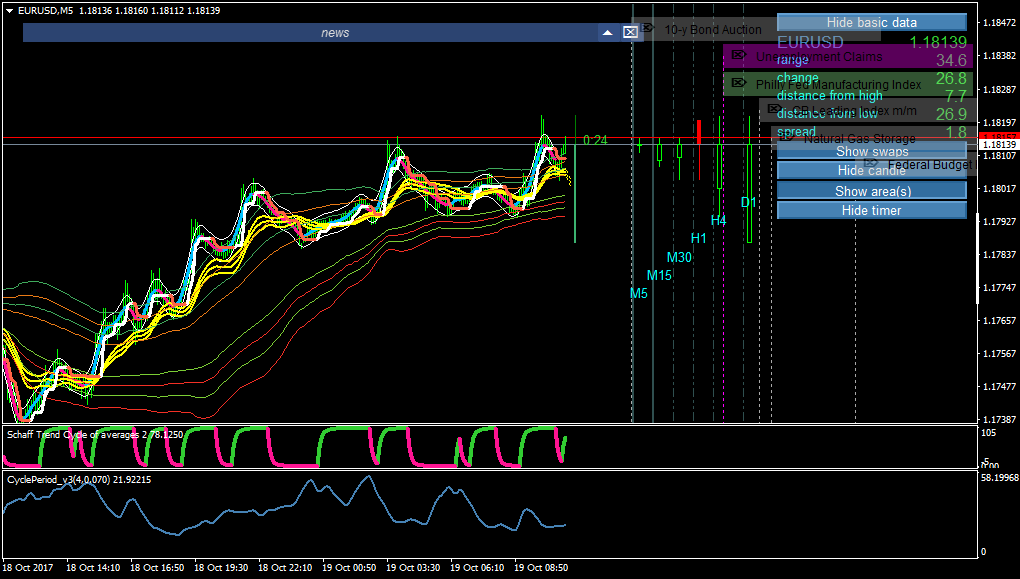Click the Unemployment Claims news event icon
1020x579 pixels.
(x=738, y=55)
